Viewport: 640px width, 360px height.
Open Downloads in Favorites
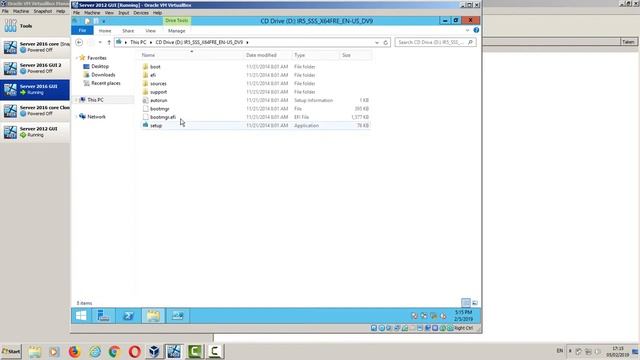click(x=103, y=75)
